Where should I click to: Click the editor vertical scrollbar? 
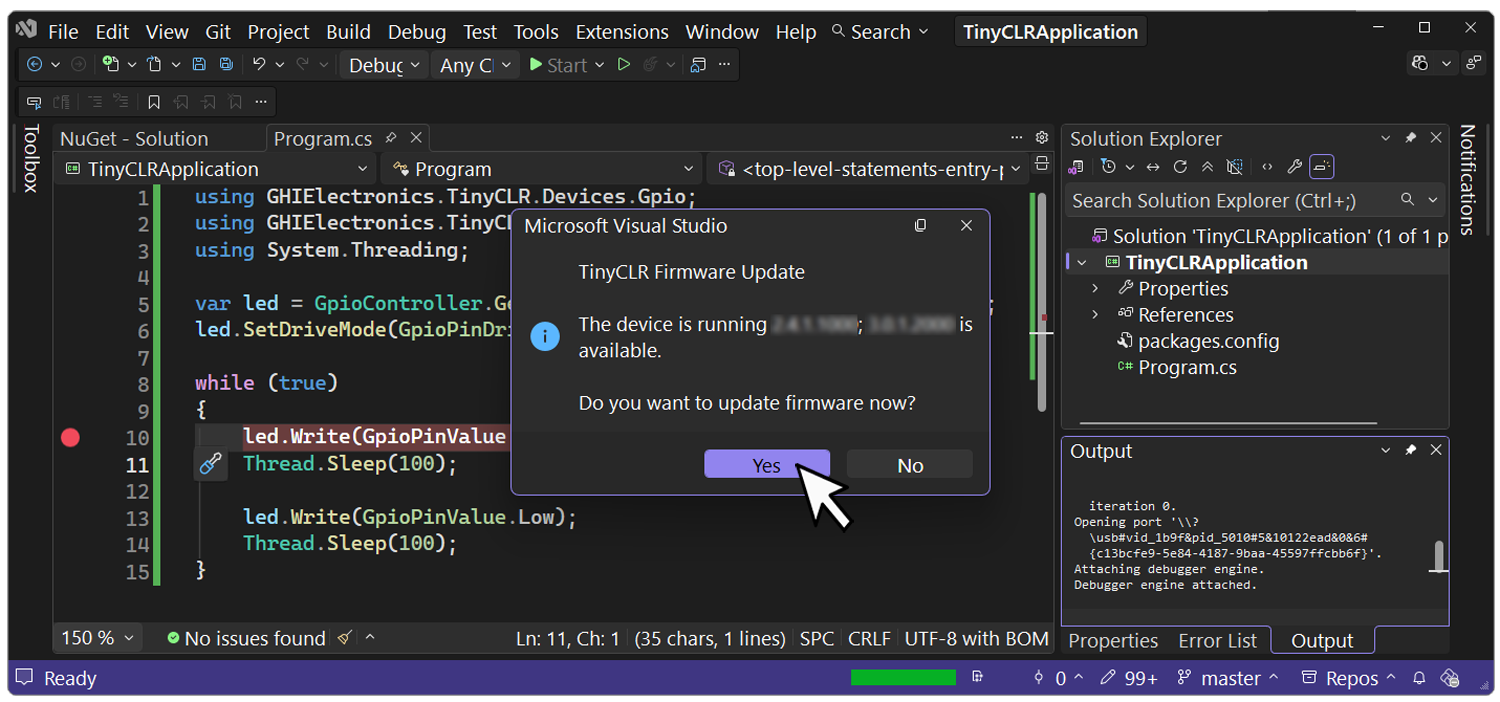(x=1041, y=301)
